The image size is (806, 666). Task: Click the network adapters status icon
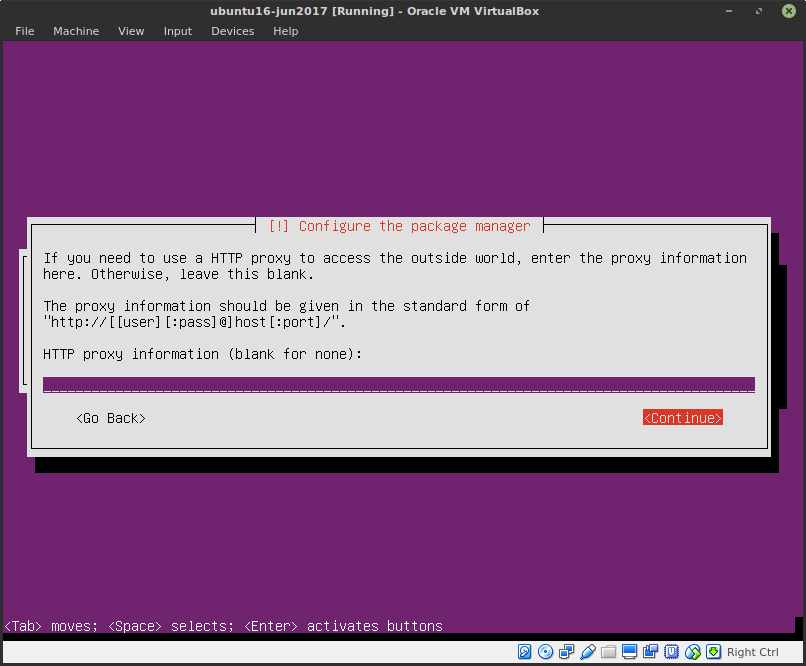pyautogui.click(x=567, y=651)
